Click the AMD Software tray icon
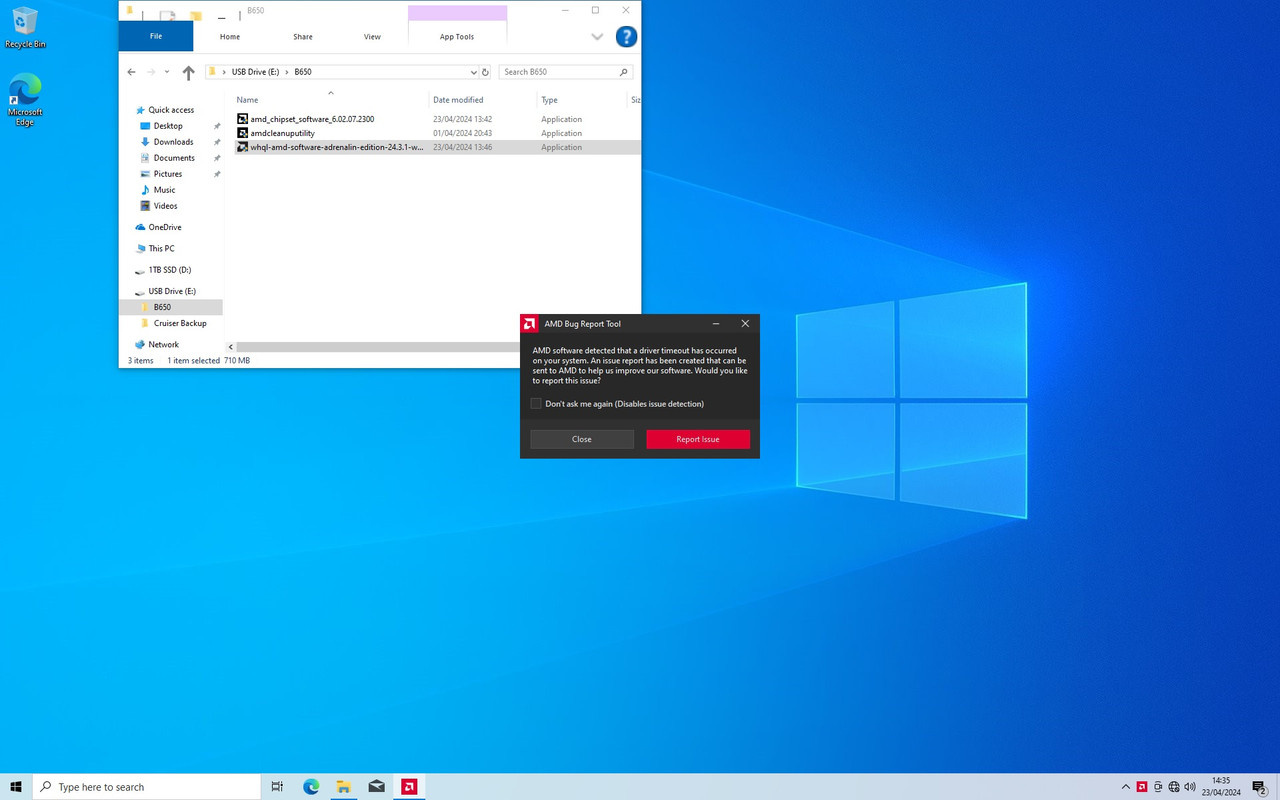The height and width of the screenshot is (800, 1280). click(1142, 787)
